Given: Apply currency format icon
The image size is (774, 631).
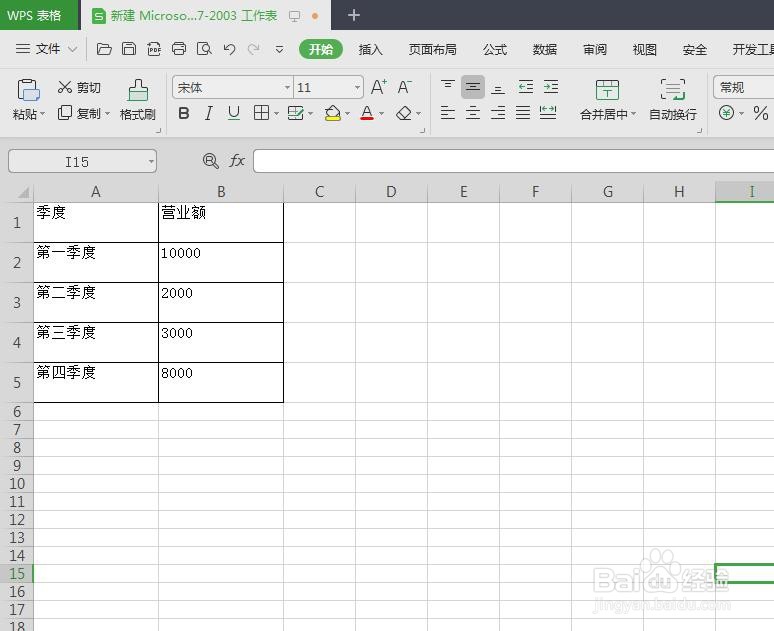Looking at the screenshot, I should pyautogui.click(x=727, y=113).
